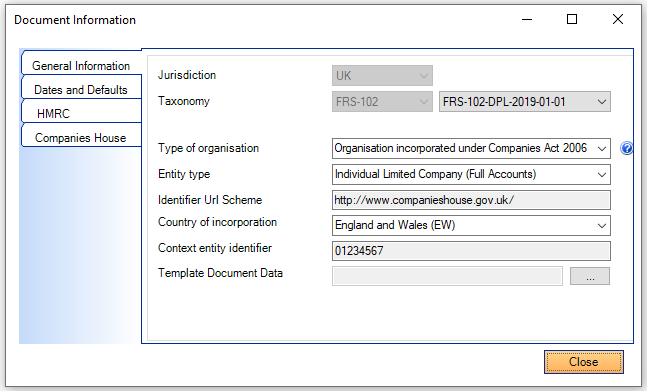Click the Document Information window title

coord(75,20)
